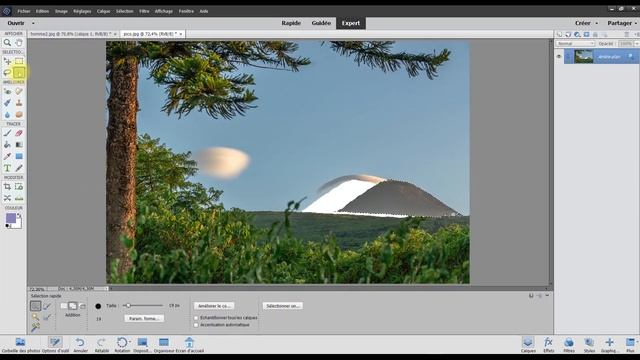Select the Lasso tool
This screenshot has width=640, height=360.
coord(7,73)
